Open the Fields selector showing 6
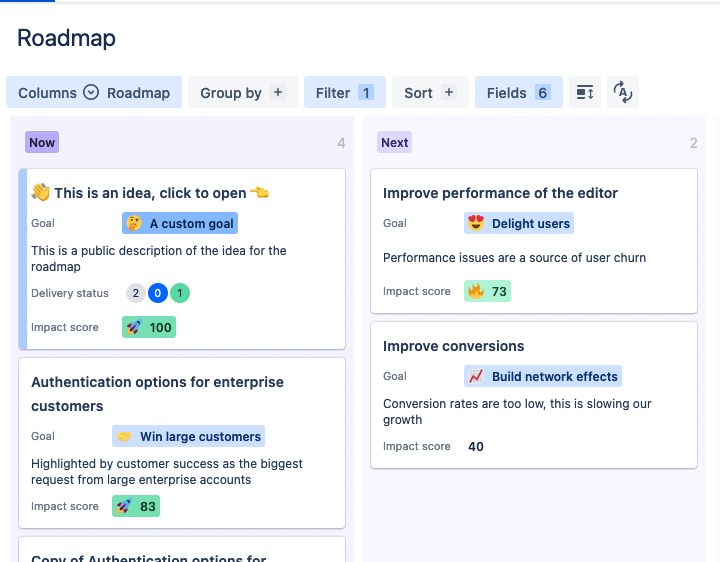 (x=519, y=92)
